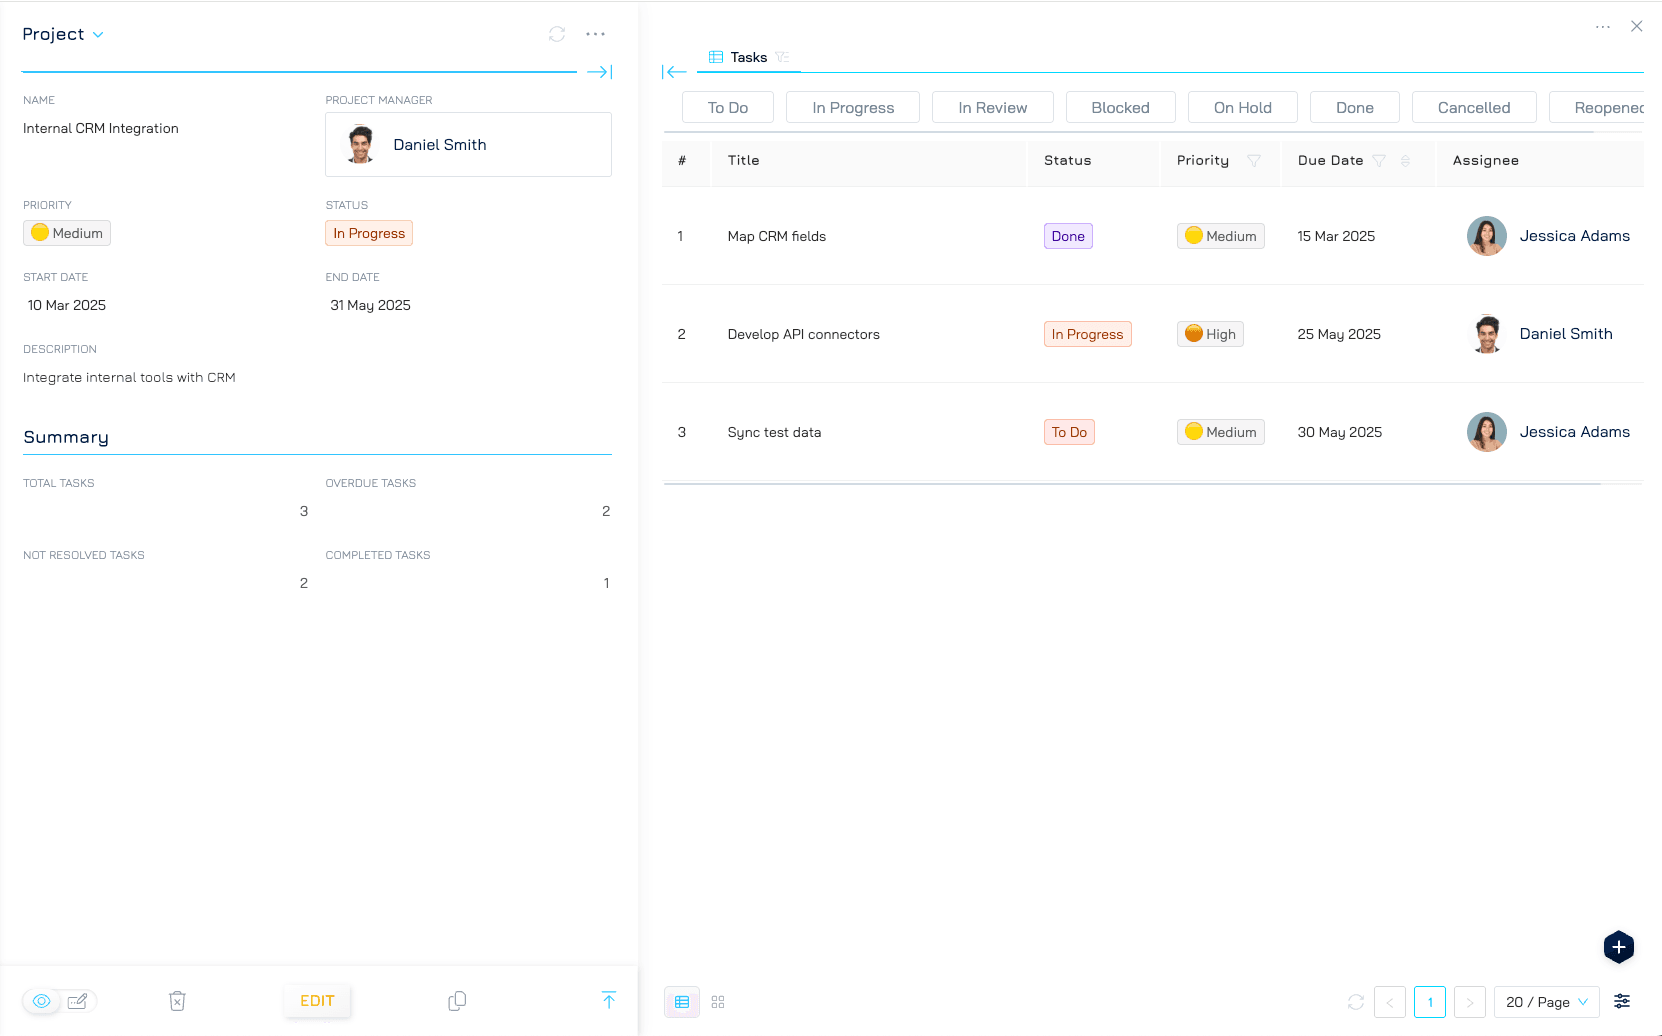Filter tasks by Blocked status
Image resolution: width=1662 pixels, height=1036 pixels.
(1120, 107)
